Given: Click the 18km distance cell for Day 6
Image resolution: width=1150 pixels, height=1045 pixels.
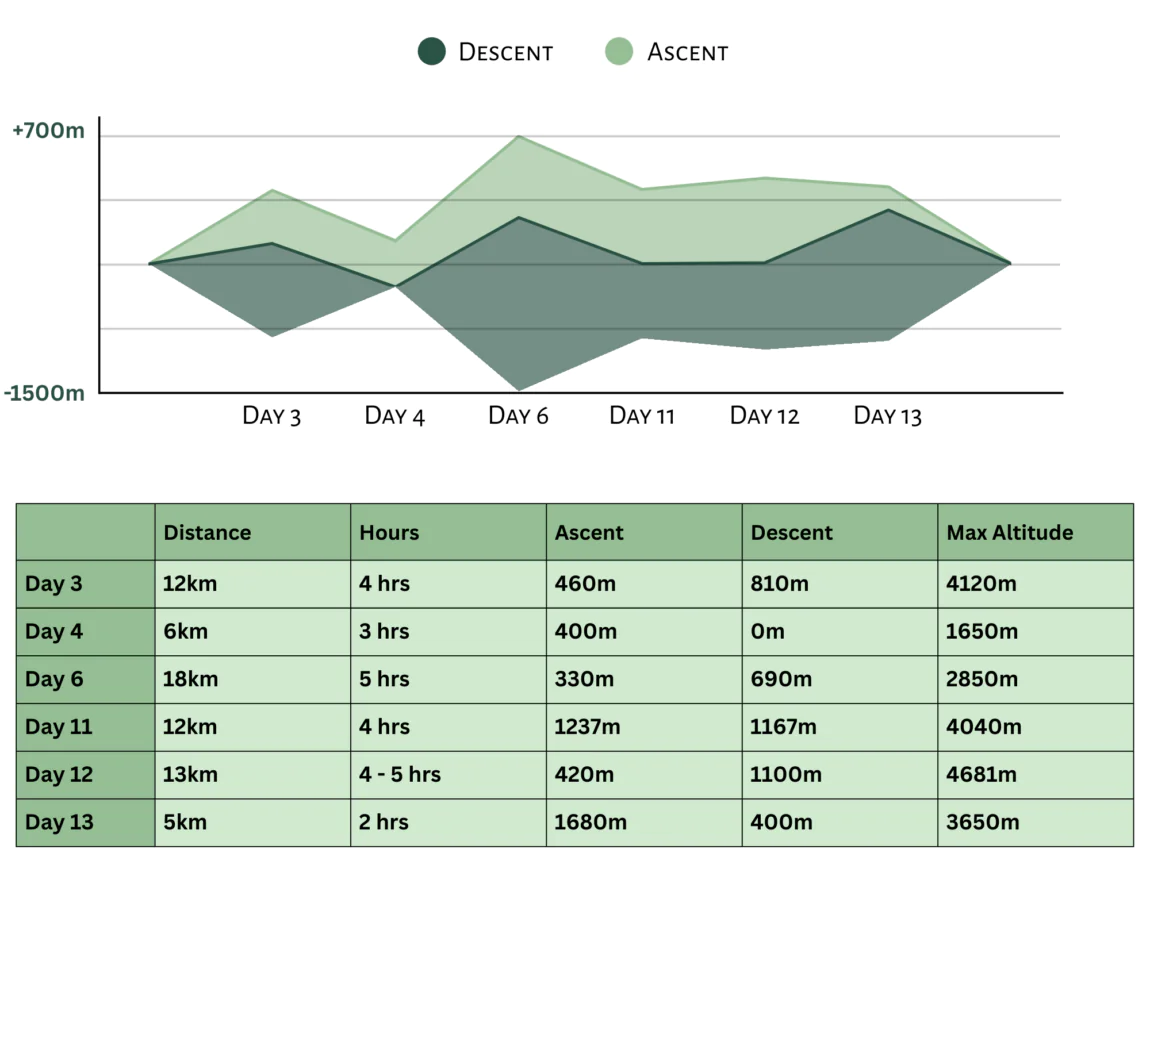Looking at the screenshot, I should [252, 679].
